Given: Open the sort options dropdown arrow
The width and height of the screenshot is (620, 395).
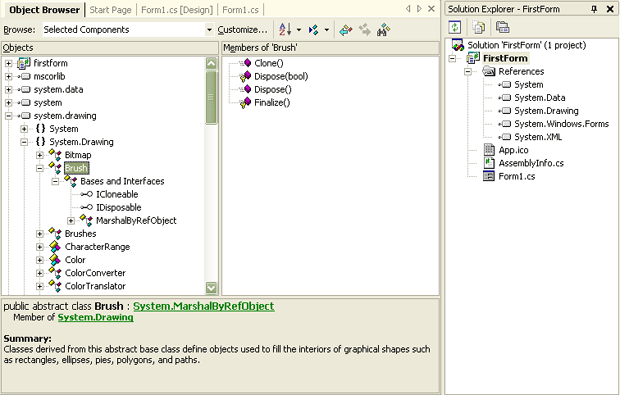Looking at the screenshot, I should (x=299, y=30).
